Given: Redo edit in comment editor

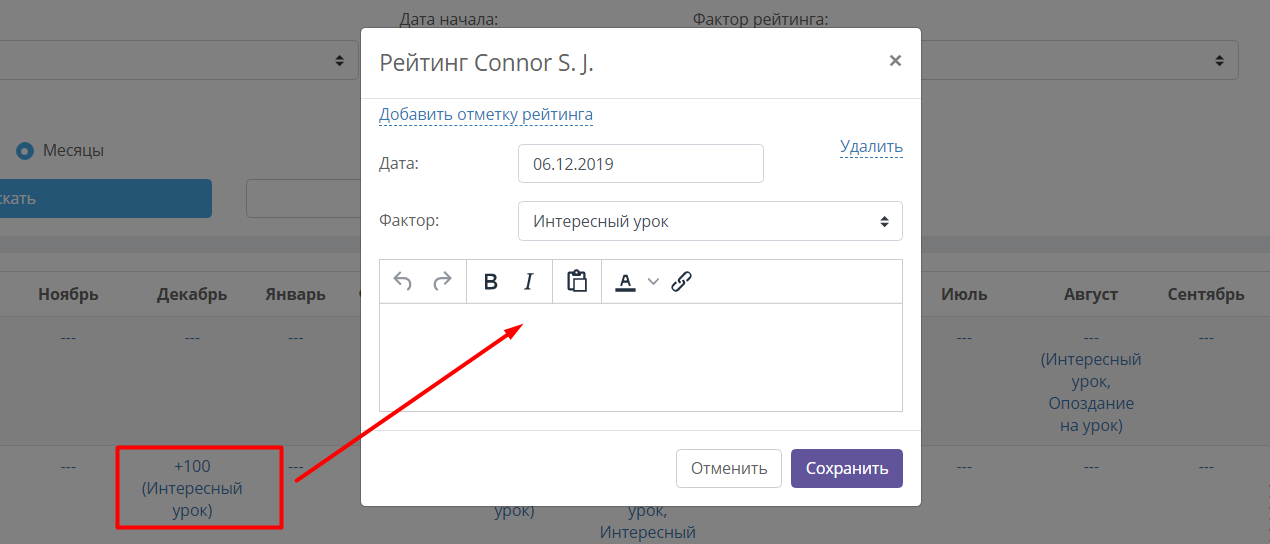Looking at the screenshot, I should click(x=442, y=282).
